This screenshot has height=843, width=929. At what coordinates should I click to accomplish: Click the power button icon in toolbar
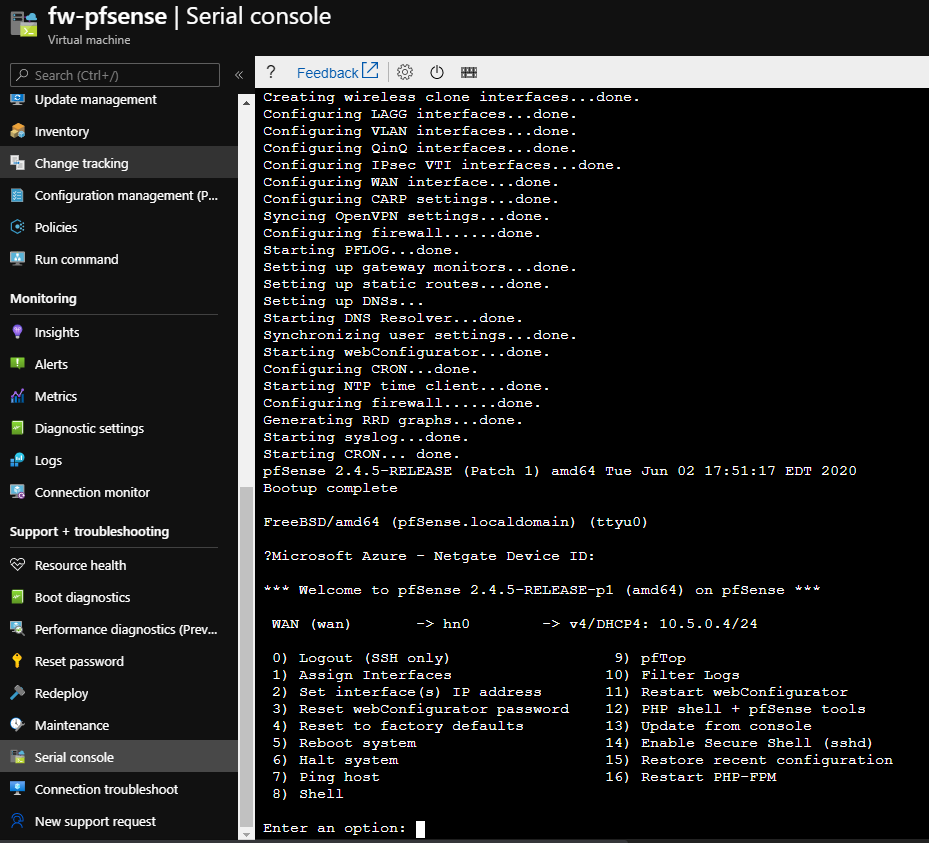[437, 72]
